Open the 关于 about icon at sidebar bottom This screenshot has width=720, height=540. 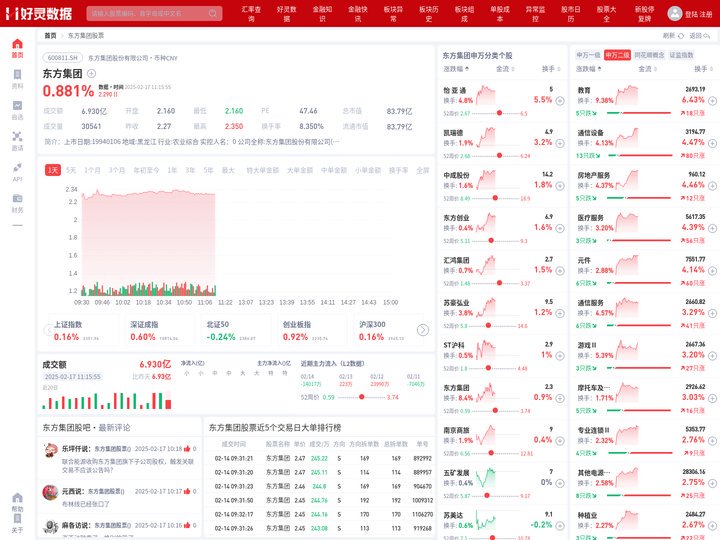pos(17,518)
